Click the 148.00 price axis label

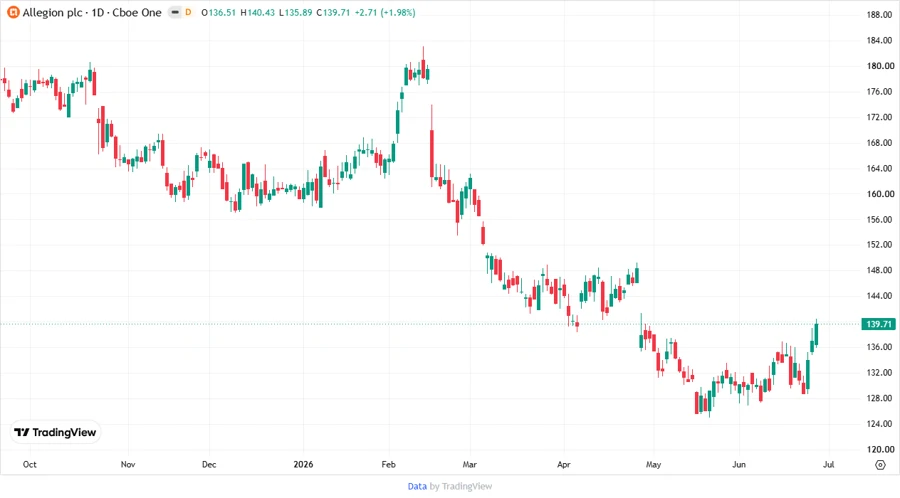click(x=879, y=270)
